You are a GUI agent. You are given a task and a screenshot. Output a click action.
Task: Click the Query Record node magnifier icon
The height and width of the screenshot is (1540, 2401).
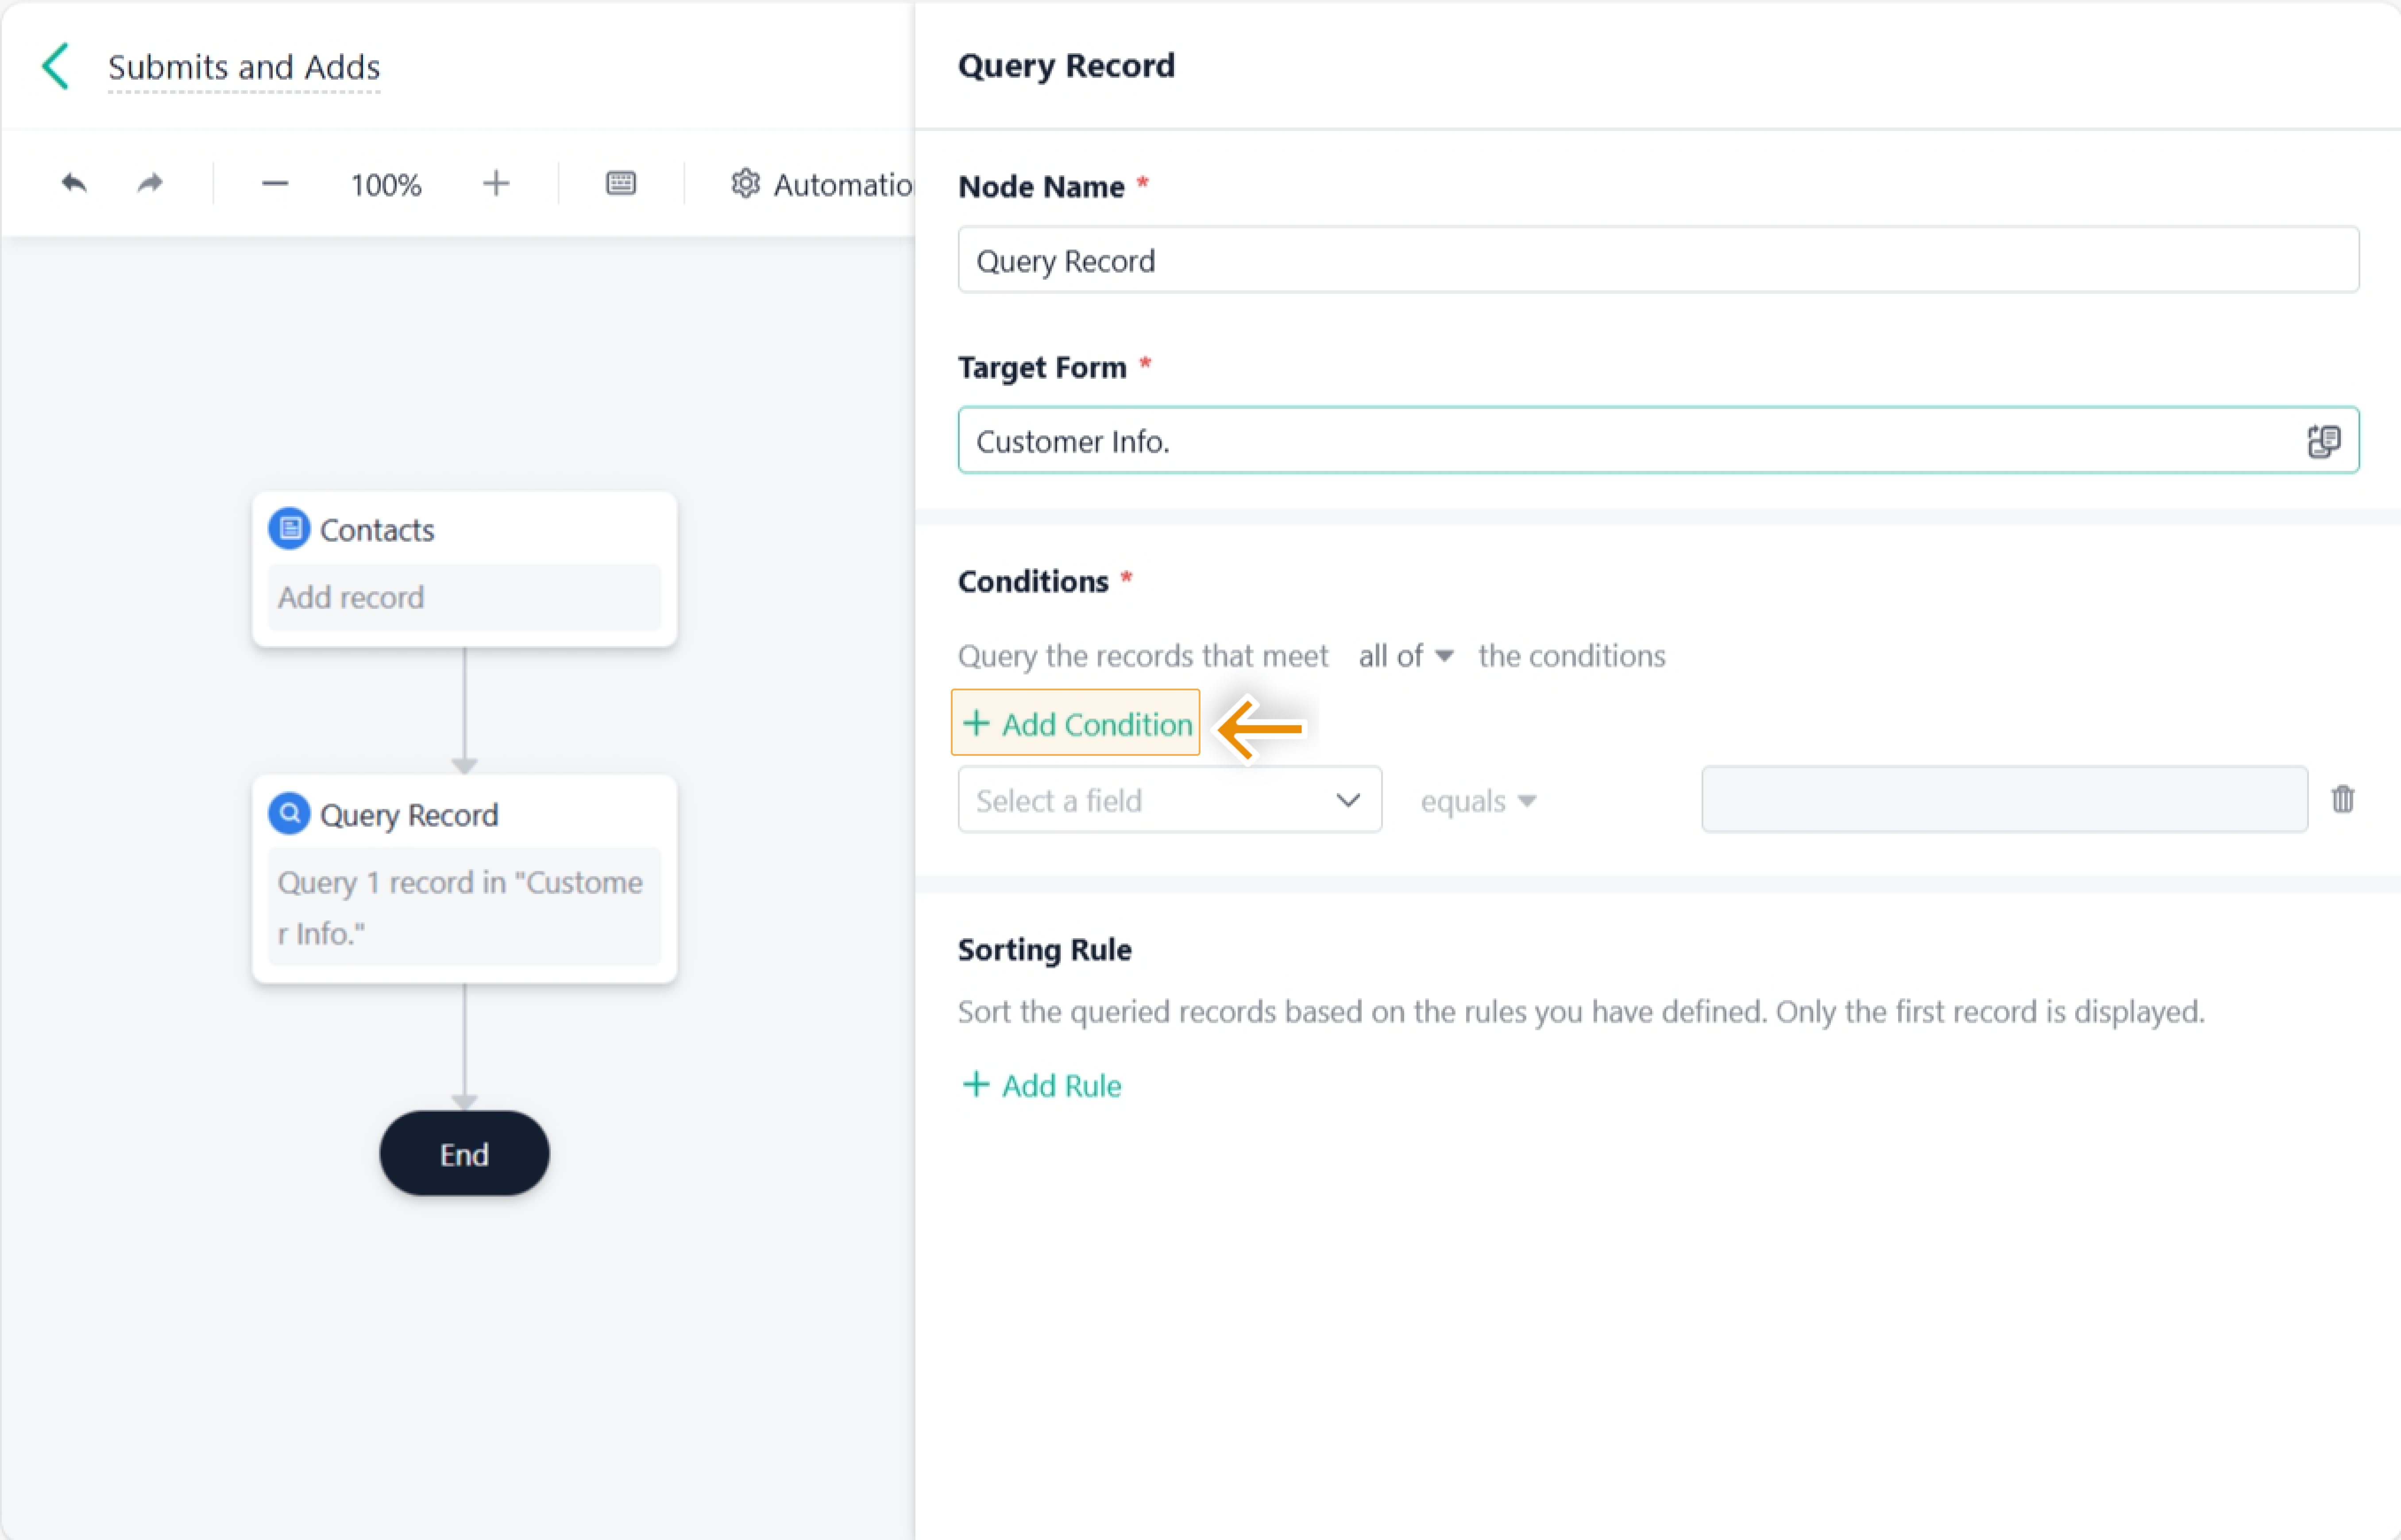(x=289, y=814)
